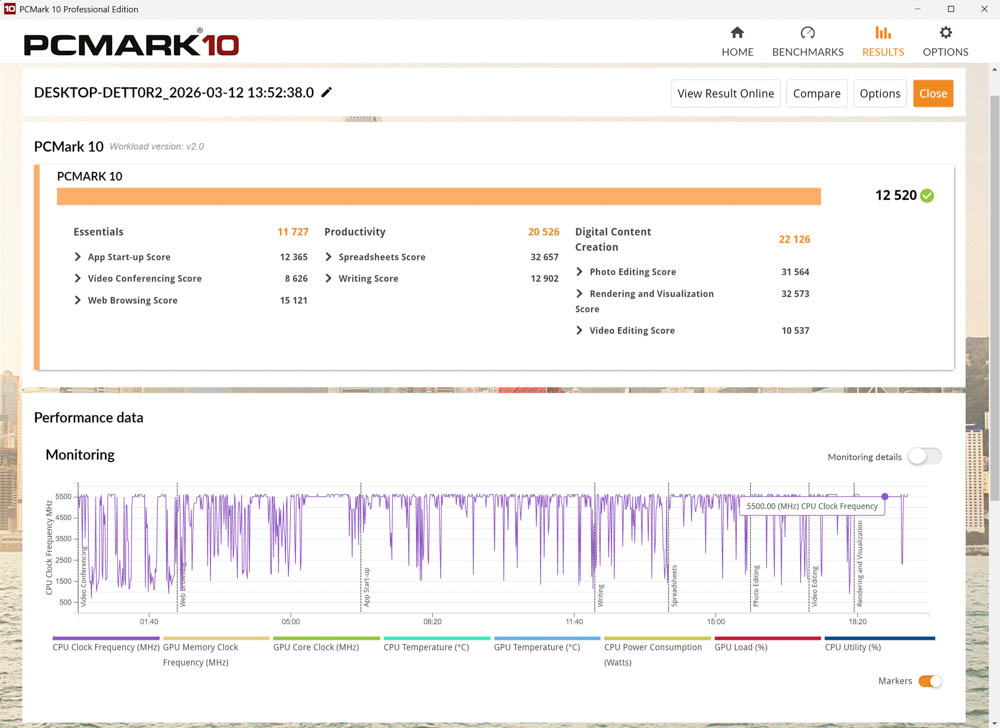This screenshot has height=728, width=1000.
Task: Turn off the Markers toggle
Action: 930,681
